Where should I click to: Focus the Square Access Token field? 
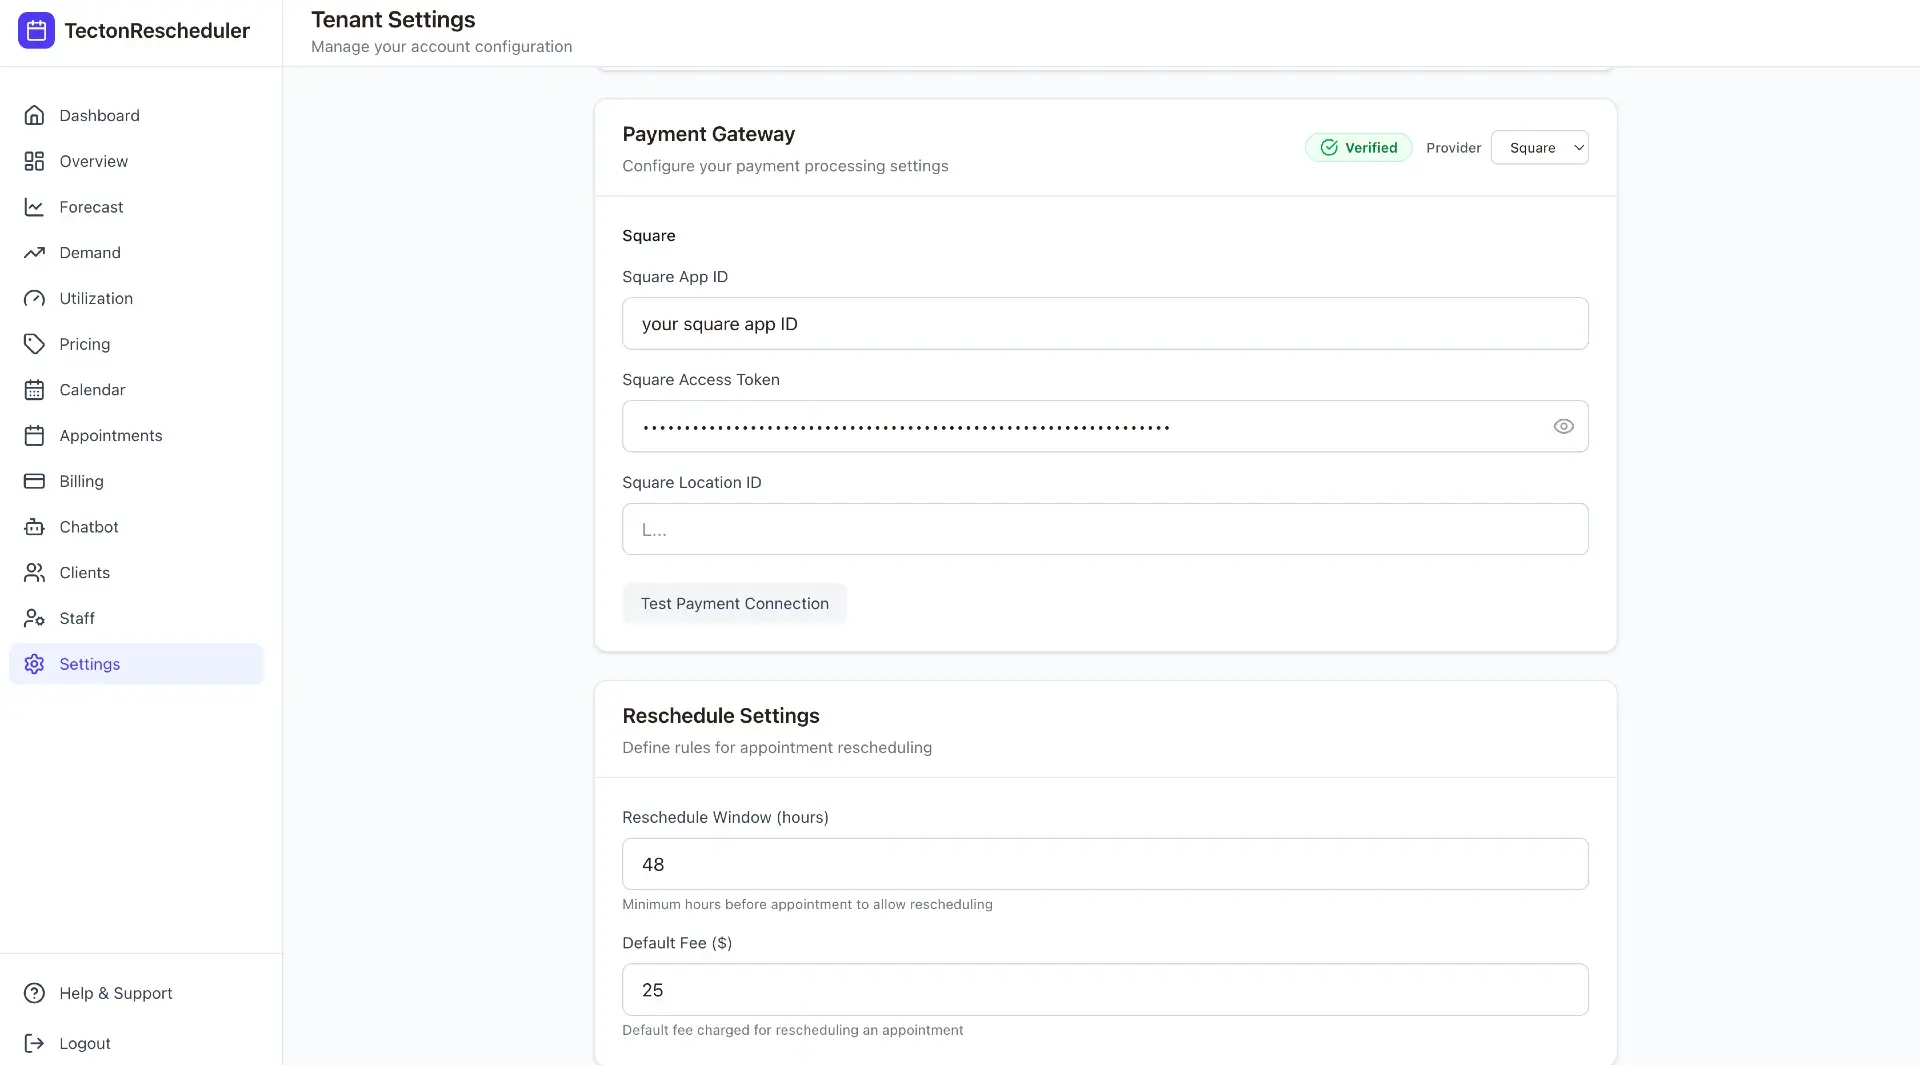(x=1104, y=426)
